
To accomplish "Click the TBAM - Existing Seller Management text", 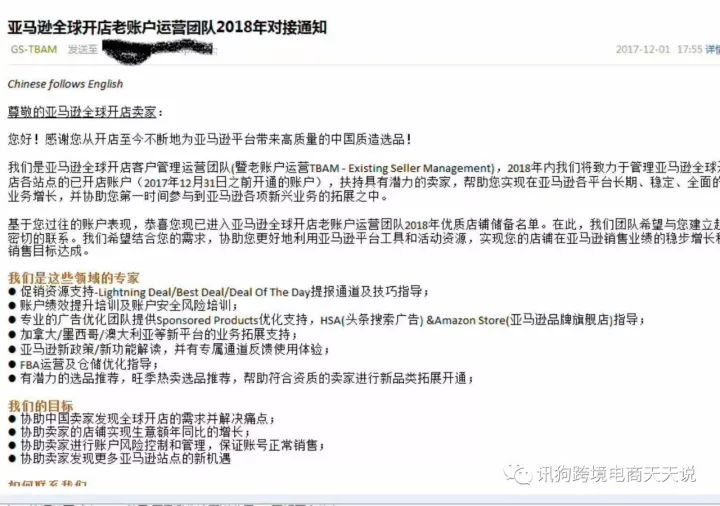I will pyautogui.click(x=402, y=168).
